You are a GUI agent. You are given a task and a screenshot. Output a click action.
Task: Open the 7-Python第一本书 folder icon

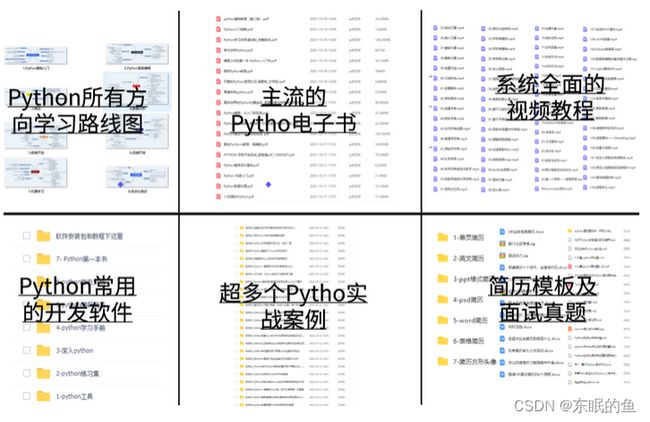(43, 259)
